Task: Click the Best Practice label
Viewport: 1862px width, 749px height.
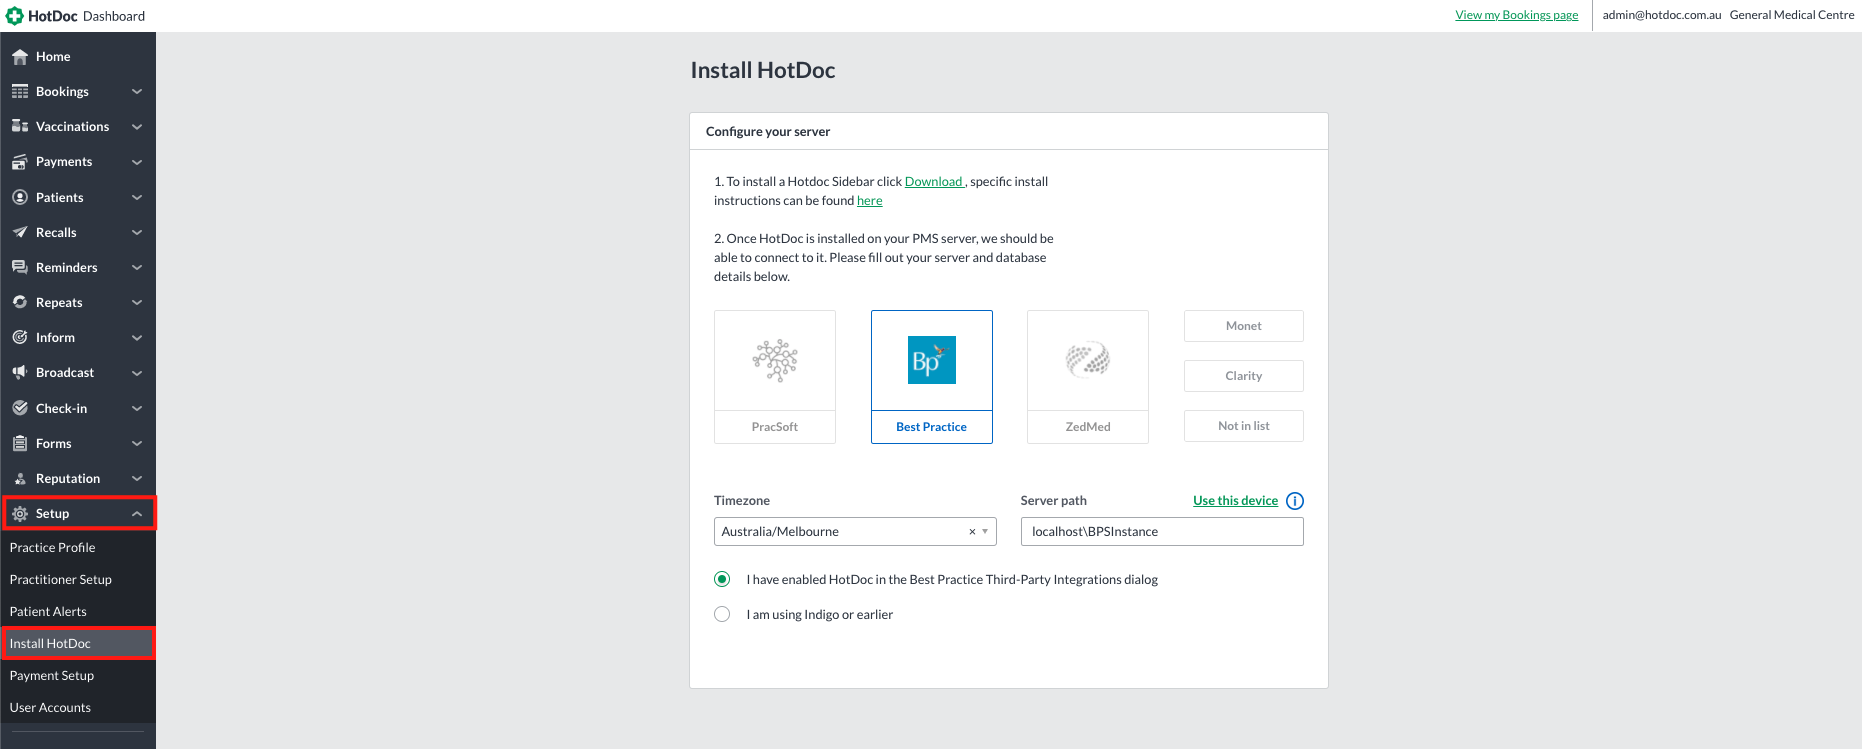Action: tap(932, 427)
